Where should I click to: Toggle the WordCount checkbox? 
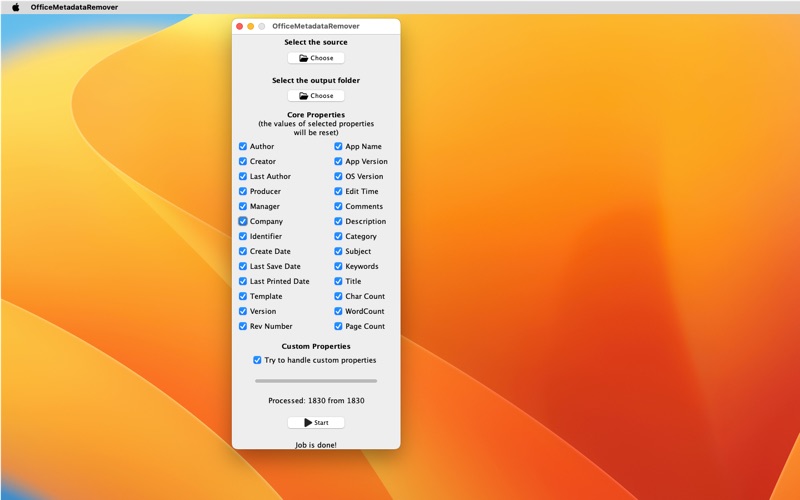point(338,311)
